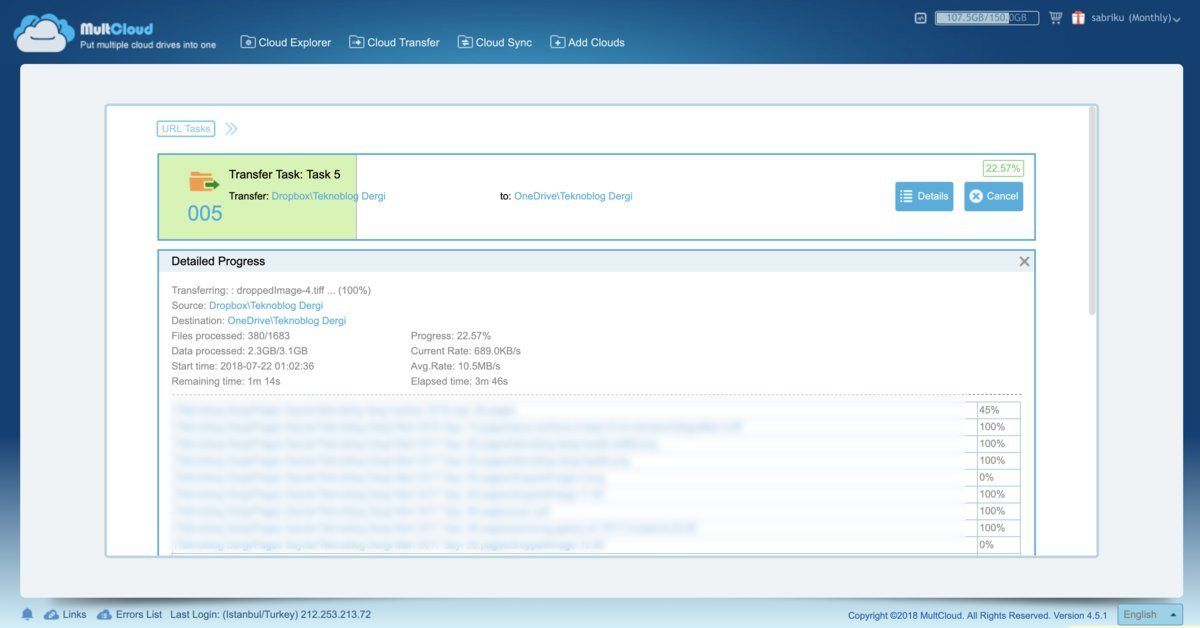Click the 107.5GB/150.0GB data usage bar
The width and height of the screenshot is (1200, 628).
click(x=986, y=18)
